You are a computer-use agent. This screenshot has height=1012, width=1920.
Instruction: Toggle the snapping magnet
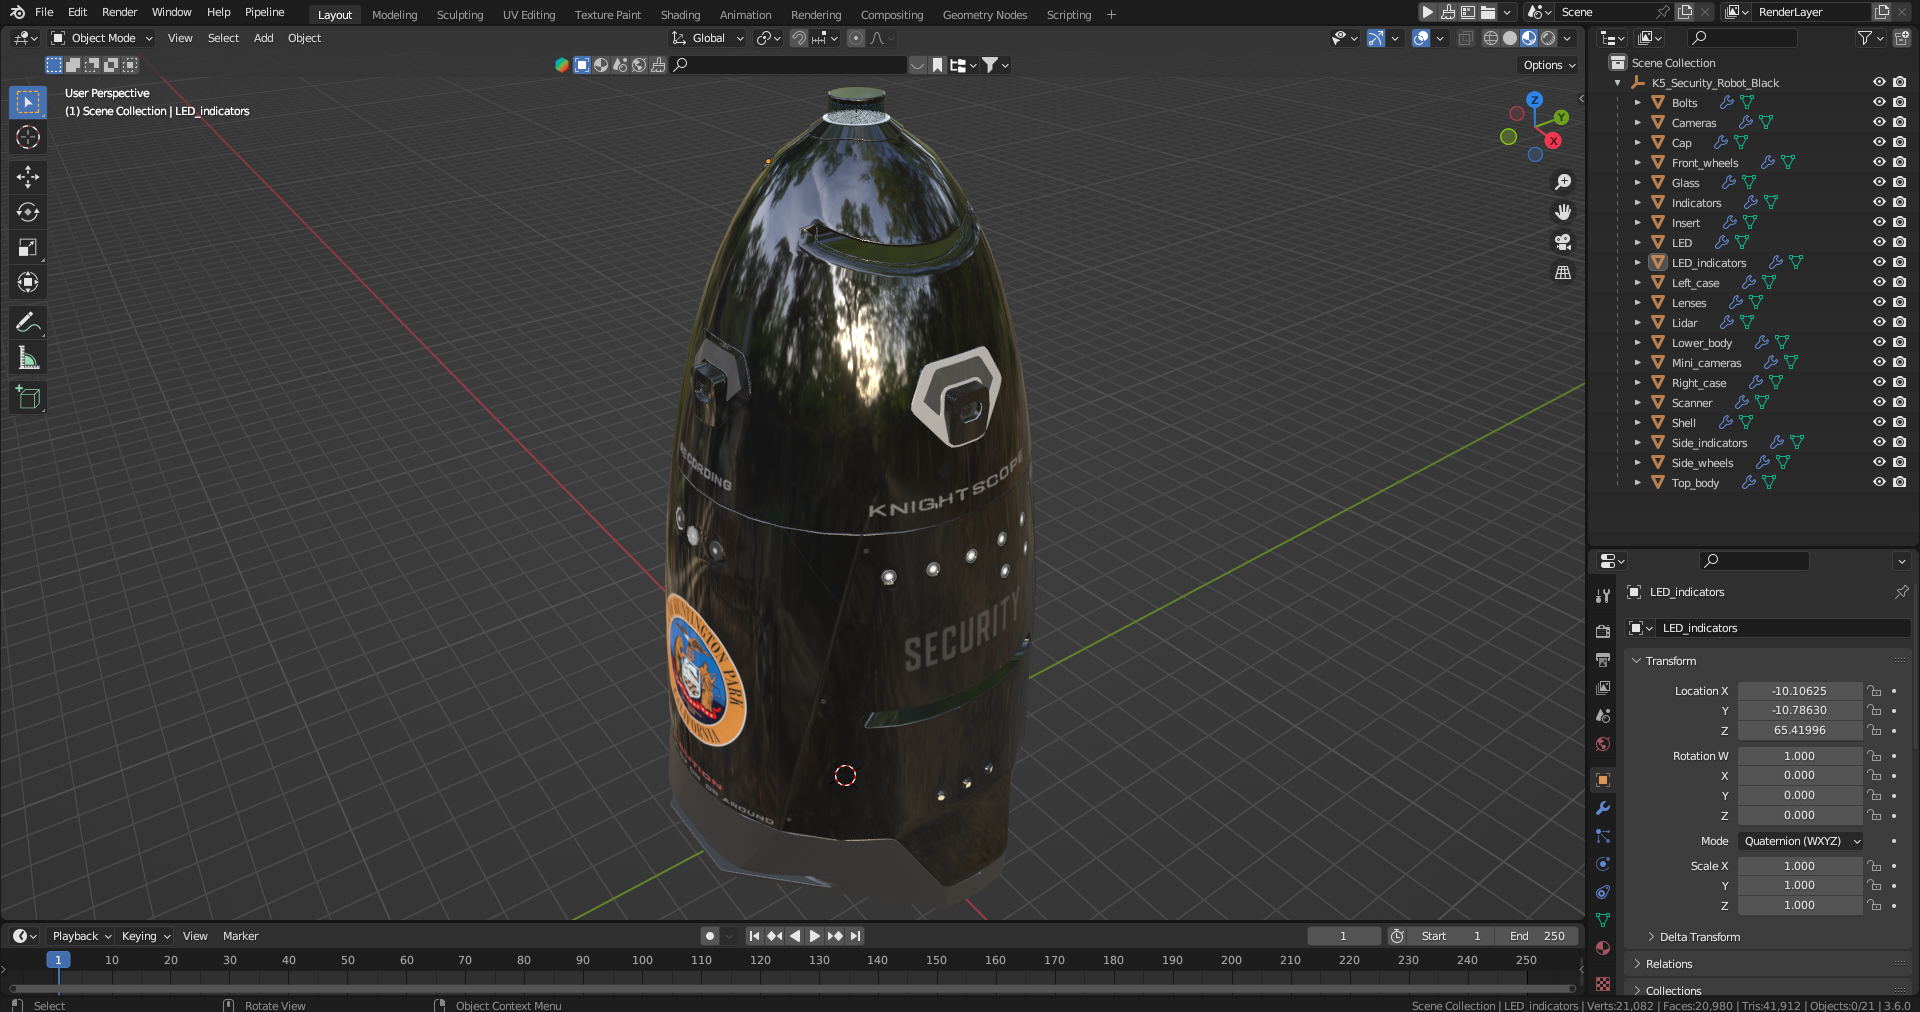(798, 38)
